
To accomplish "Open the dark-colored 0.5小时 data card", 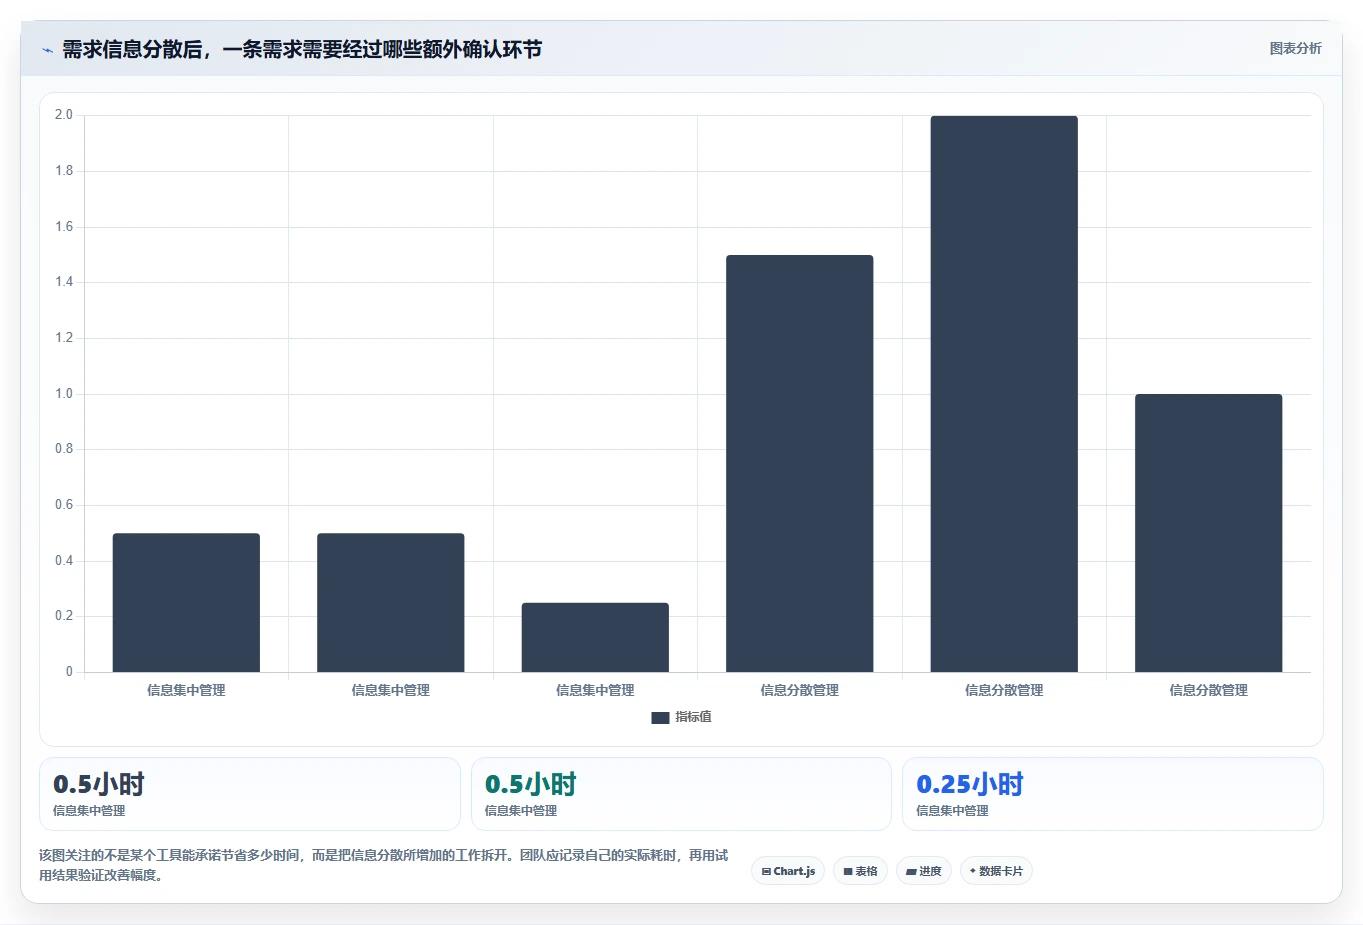I will click(x=249, y=794).
